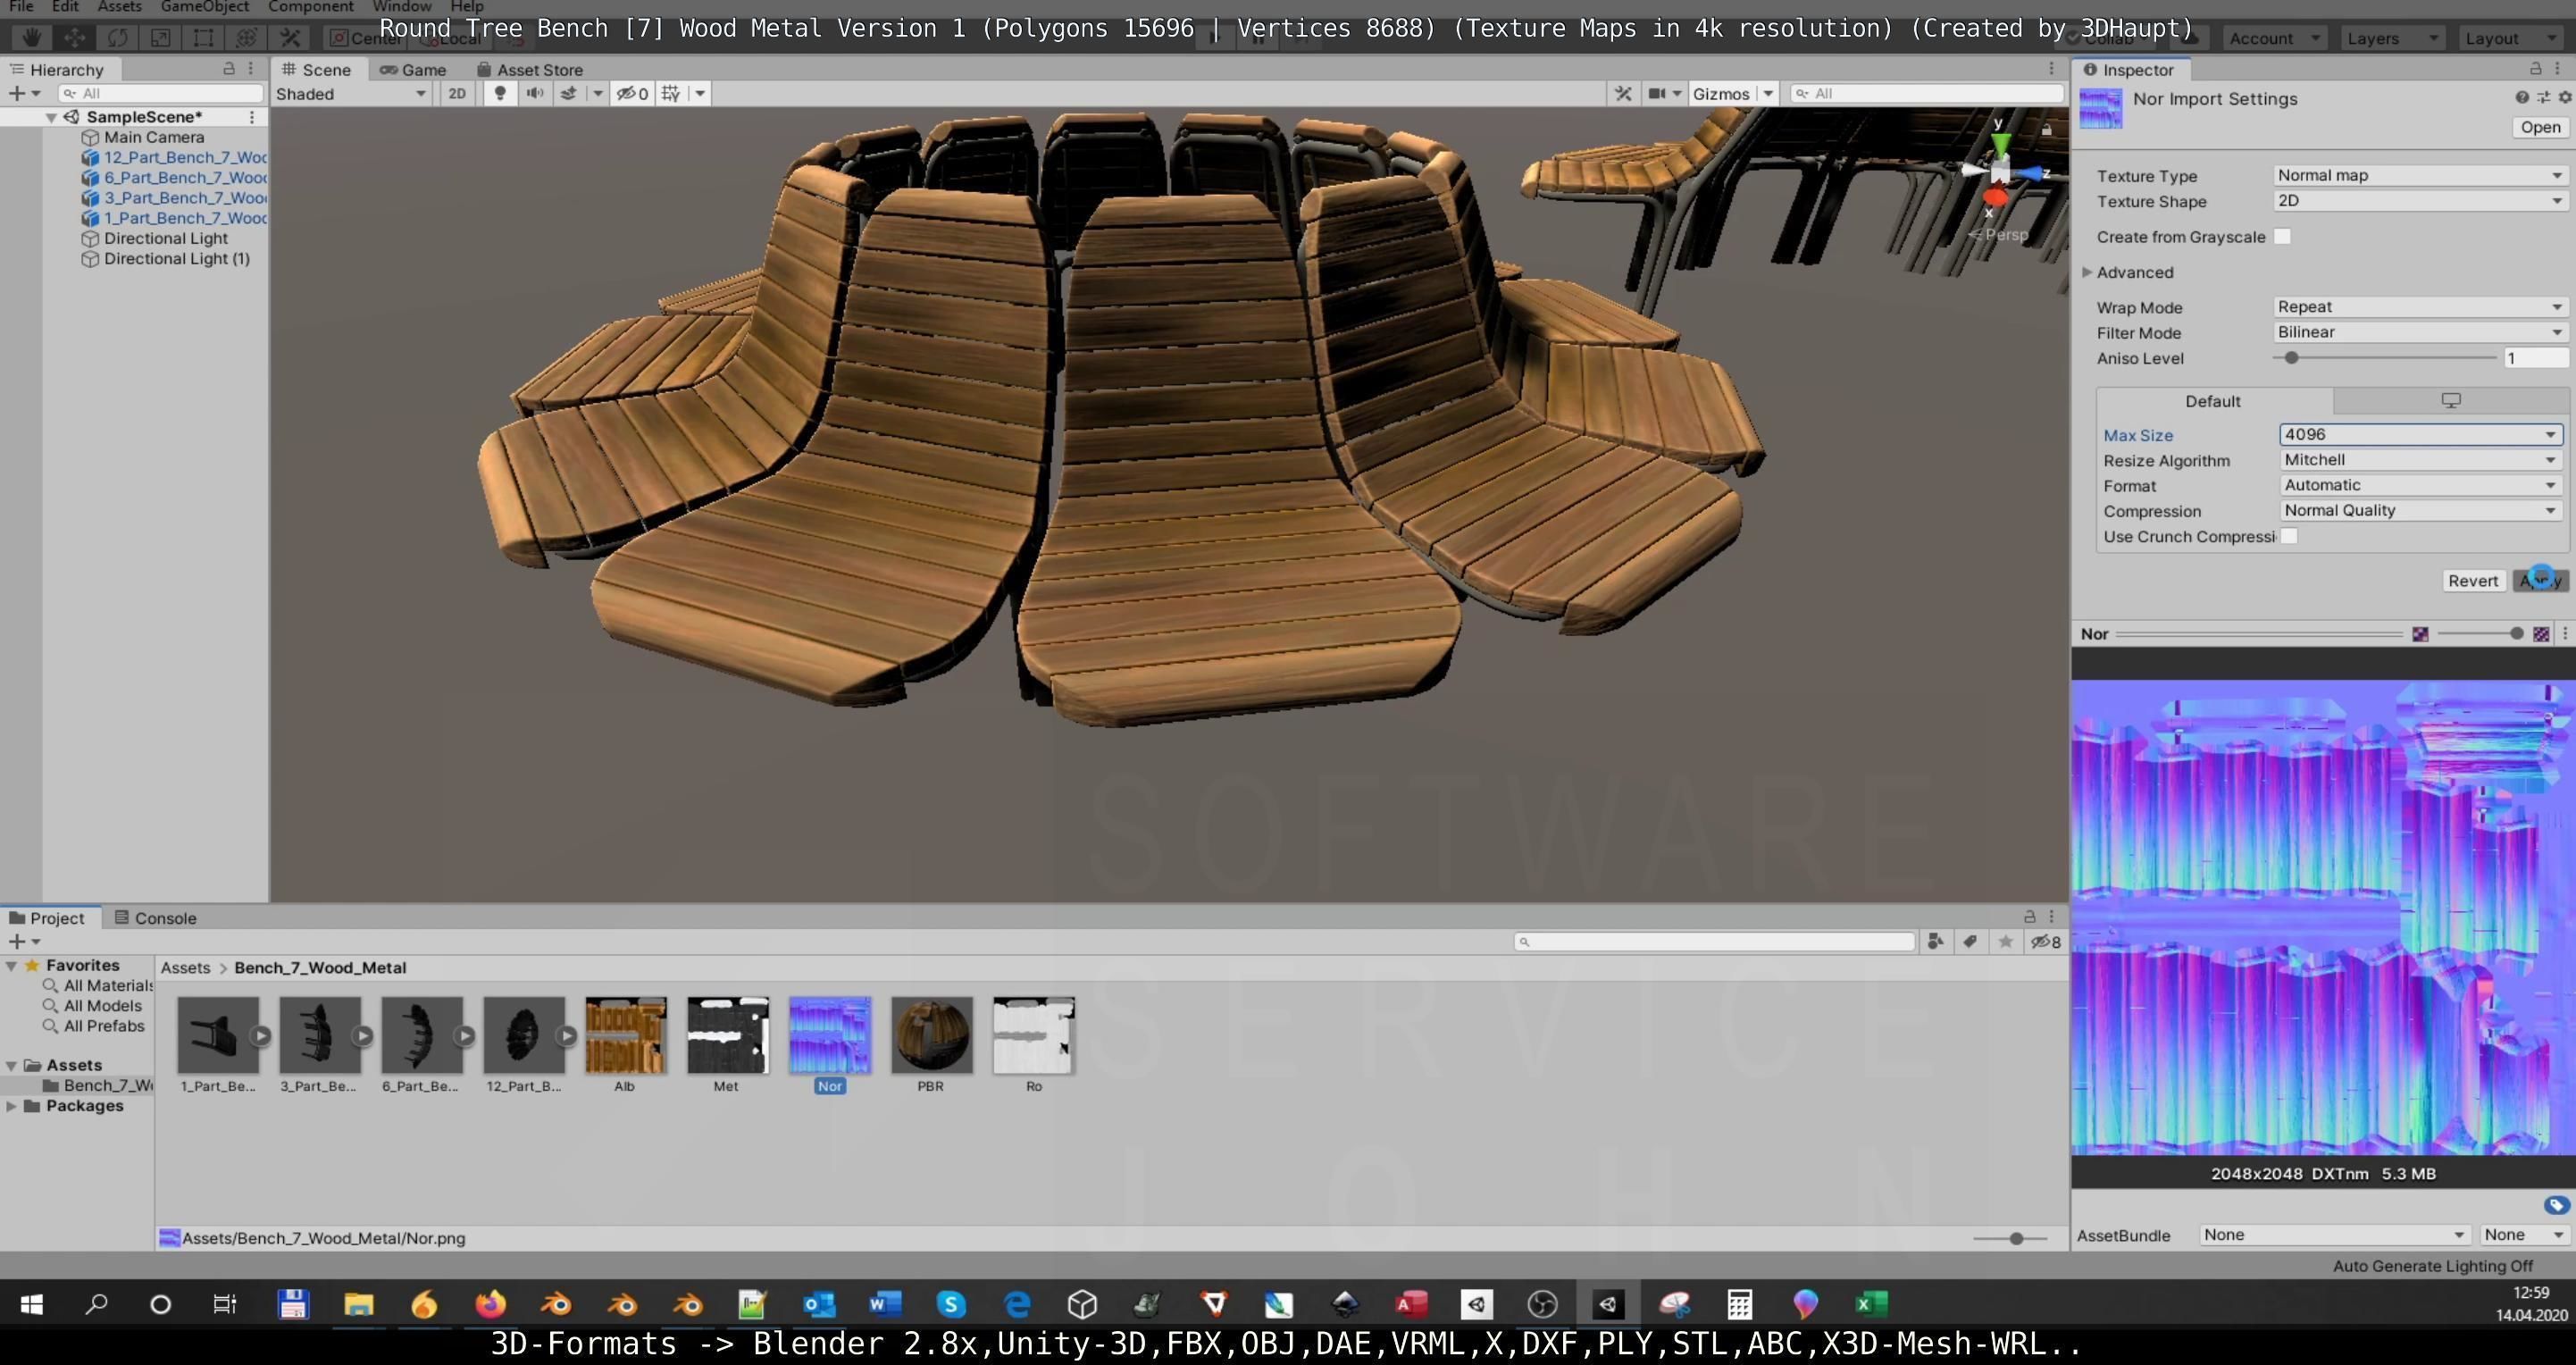Toggle scene audio speaker icon
This screenshot has width=2576, height=1365.
535,93
